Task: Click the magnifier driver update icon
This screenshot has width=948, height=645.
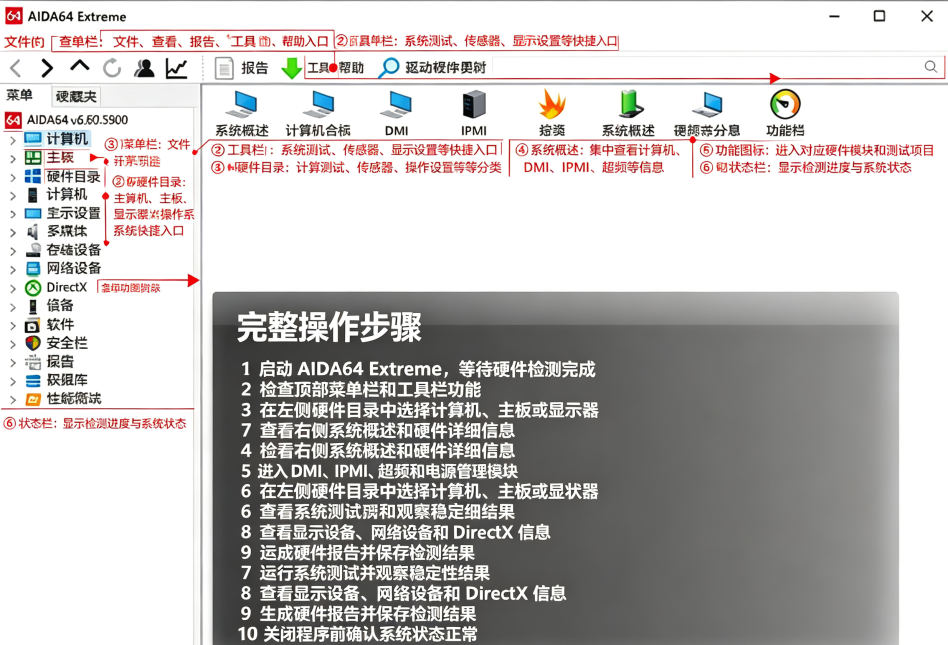Action: click(388, 68)
